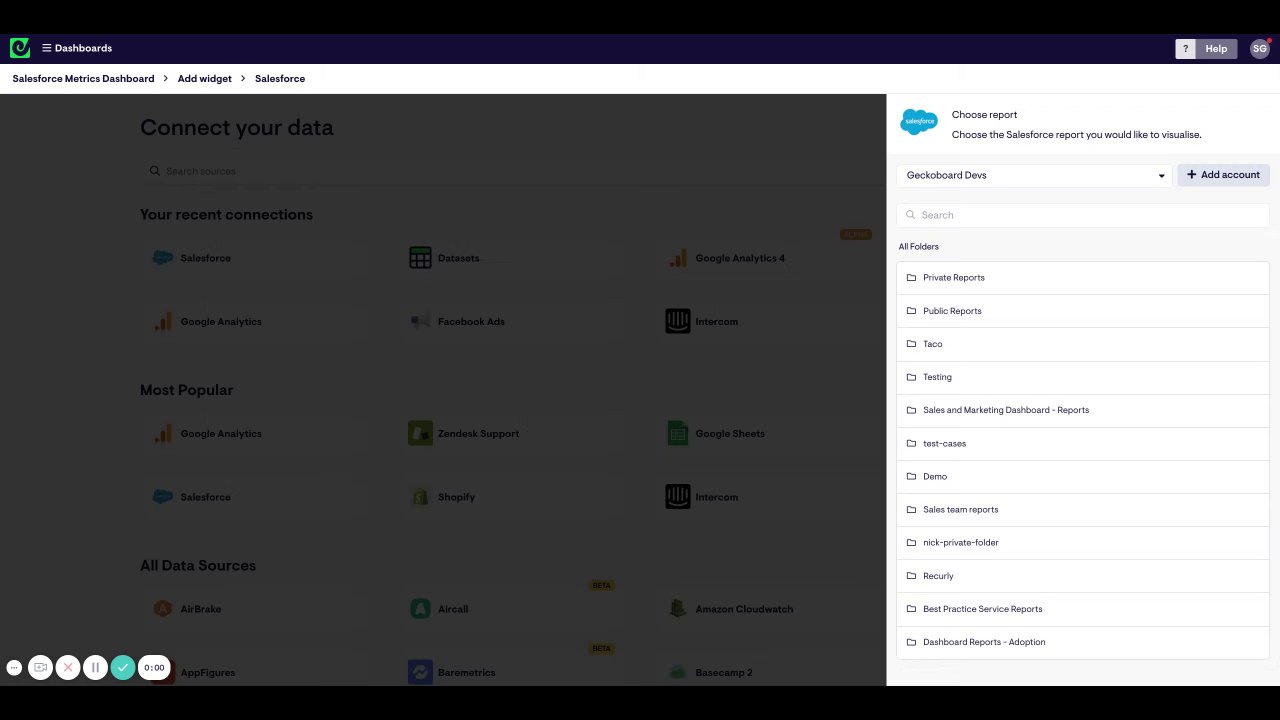This screenshot has width=1280, height=720.
Task: Click the folder icon beside Public Reports
Action: pos(911,311)
